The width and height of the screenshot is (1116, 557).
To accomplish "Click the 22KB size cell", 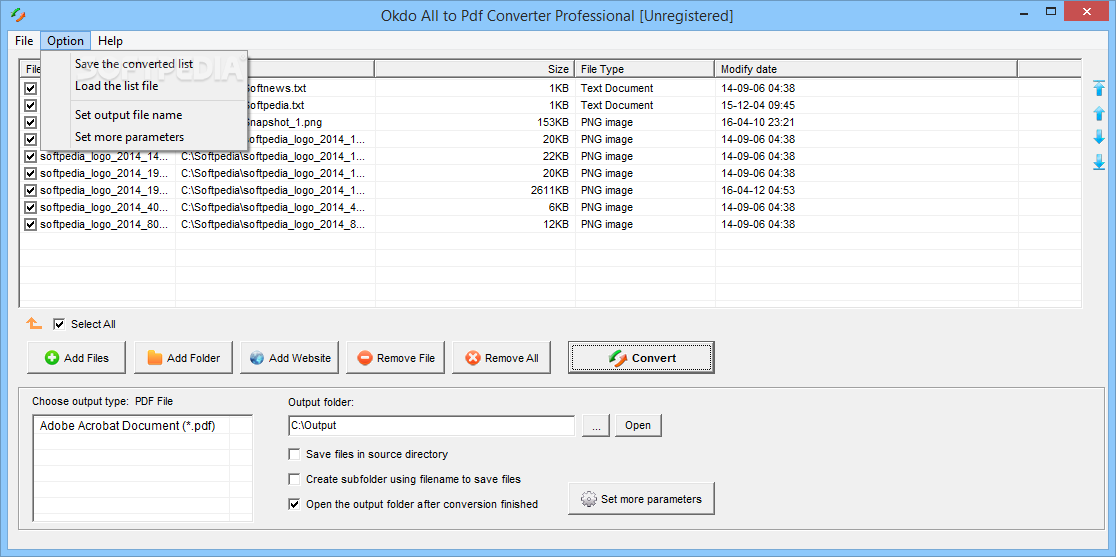I will point(556,156).
